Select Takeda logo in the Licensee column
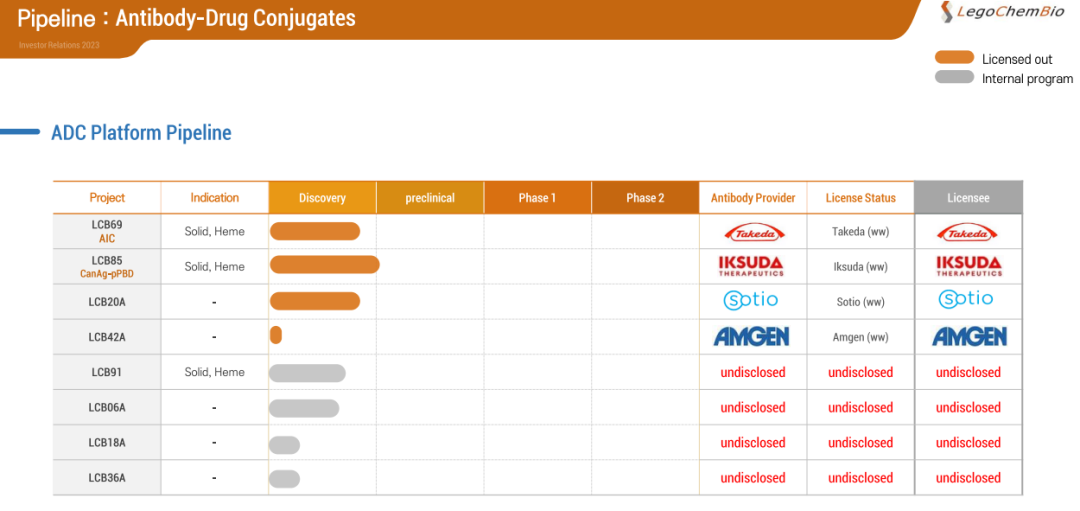Screen dimensions: 1080x511 [x=968, y=232]
